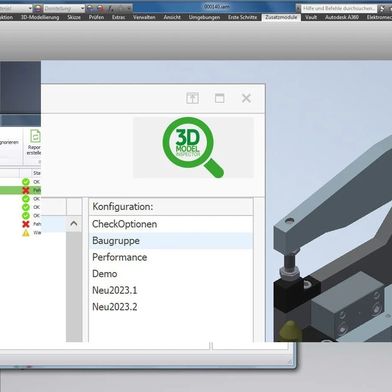The image size is (392, 392).
Task: Maximize the configuration dialog window
Action: 219,98
